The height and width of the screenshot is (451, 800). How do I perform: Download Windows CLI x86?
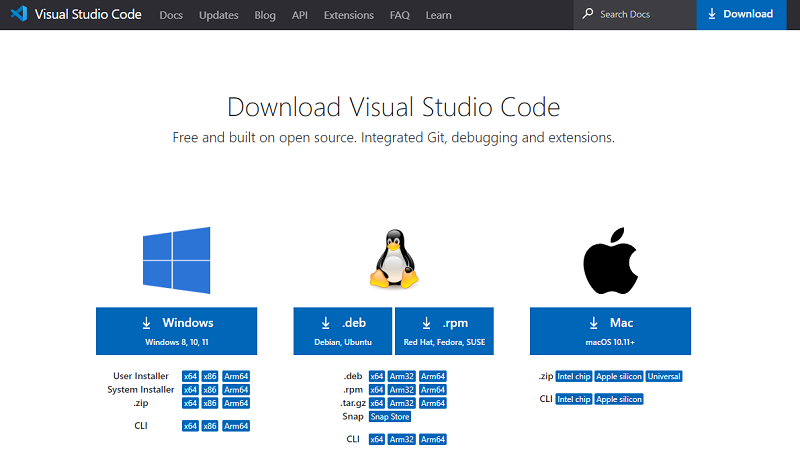(210, 426)
